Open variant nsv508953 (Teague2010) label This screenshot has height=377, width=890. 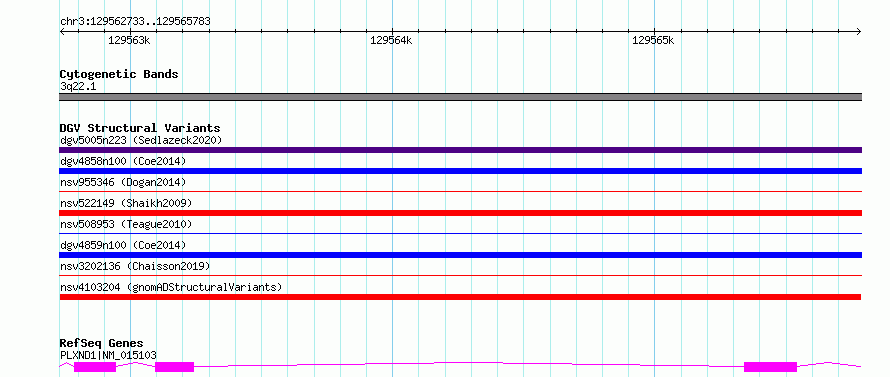coord(125,224)
